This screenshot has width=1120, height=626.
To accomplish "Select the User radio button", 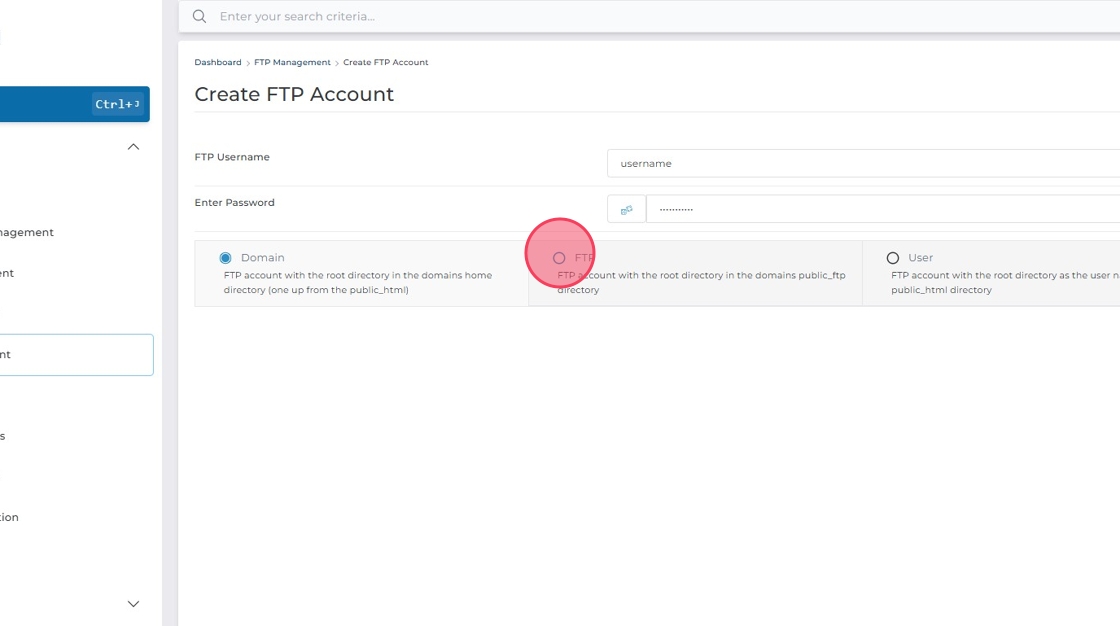I will point(893,258).
